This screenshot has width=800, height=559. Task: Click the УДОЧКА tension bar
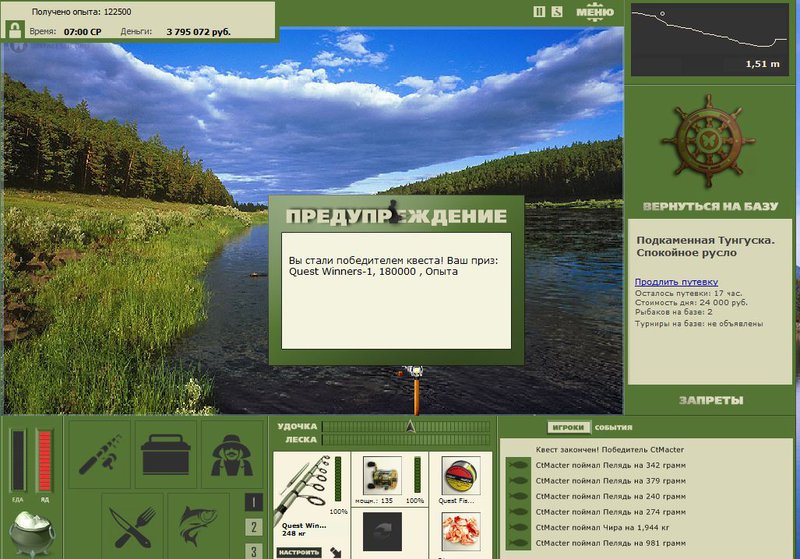point(406,426)
